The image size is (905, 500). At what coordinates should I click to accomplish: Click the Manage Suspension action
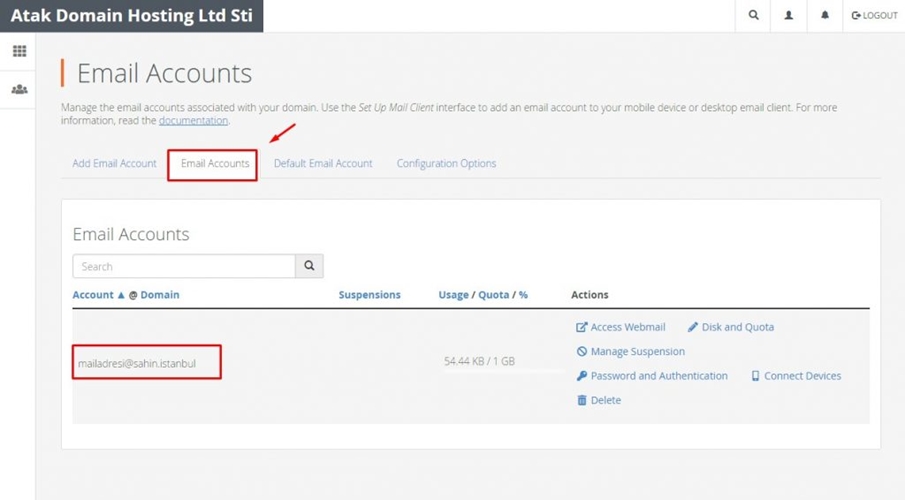630,352
